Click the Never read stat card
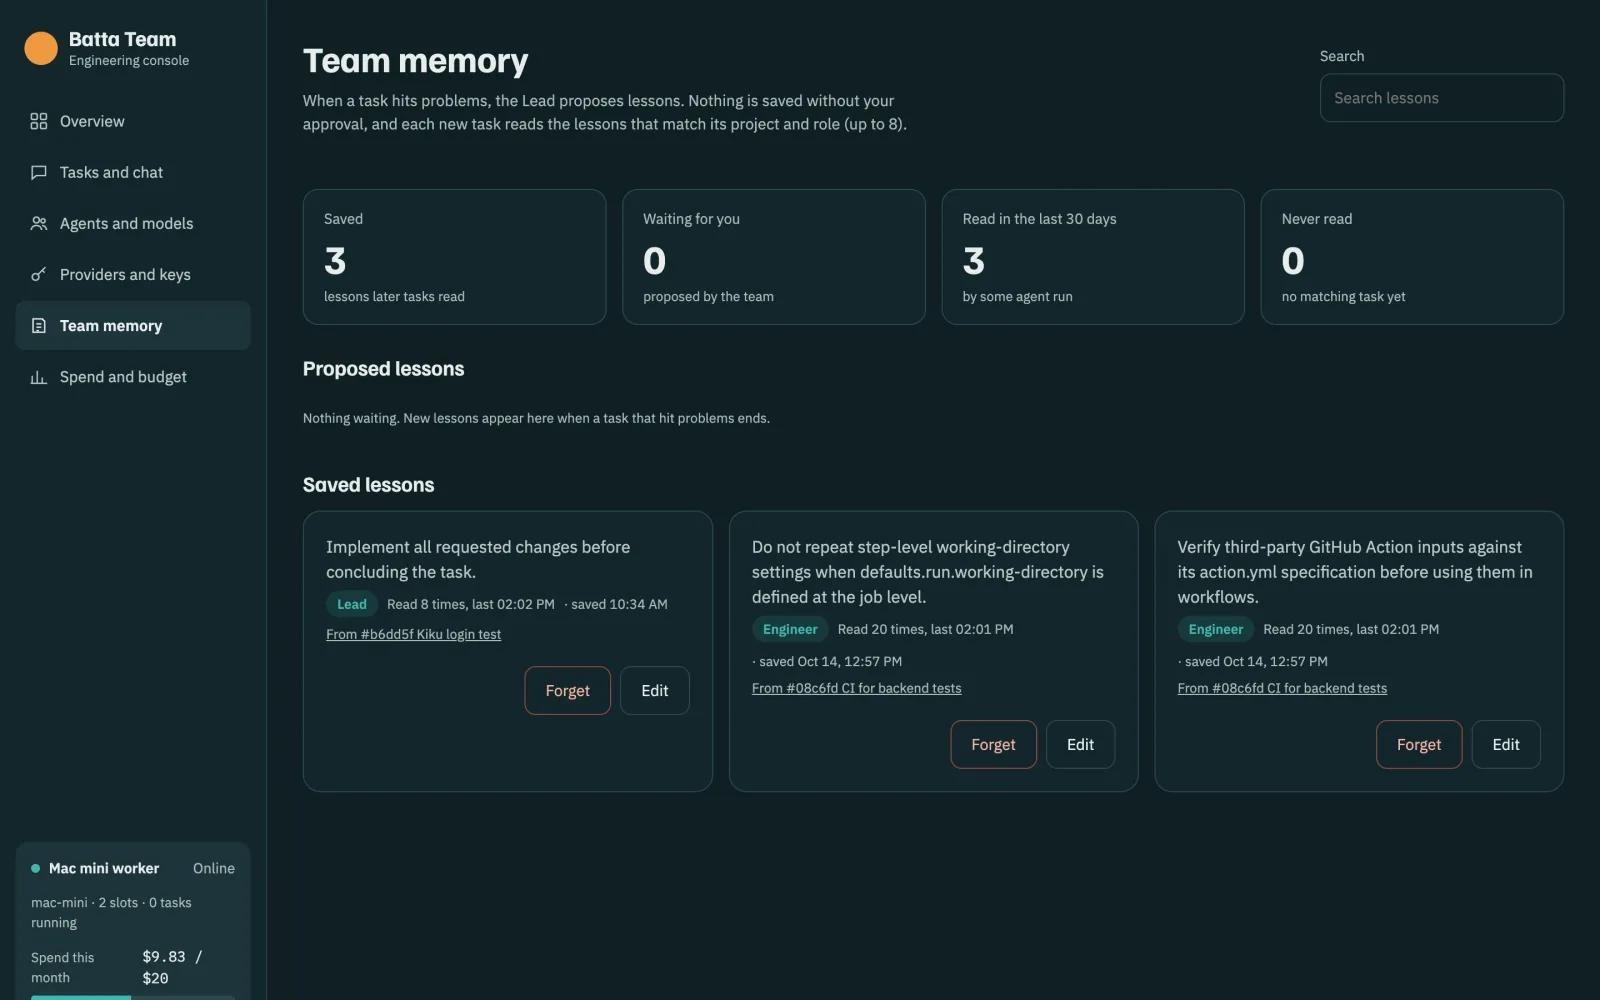This screenshot has height=1000, width=1600. [1412, 257]
